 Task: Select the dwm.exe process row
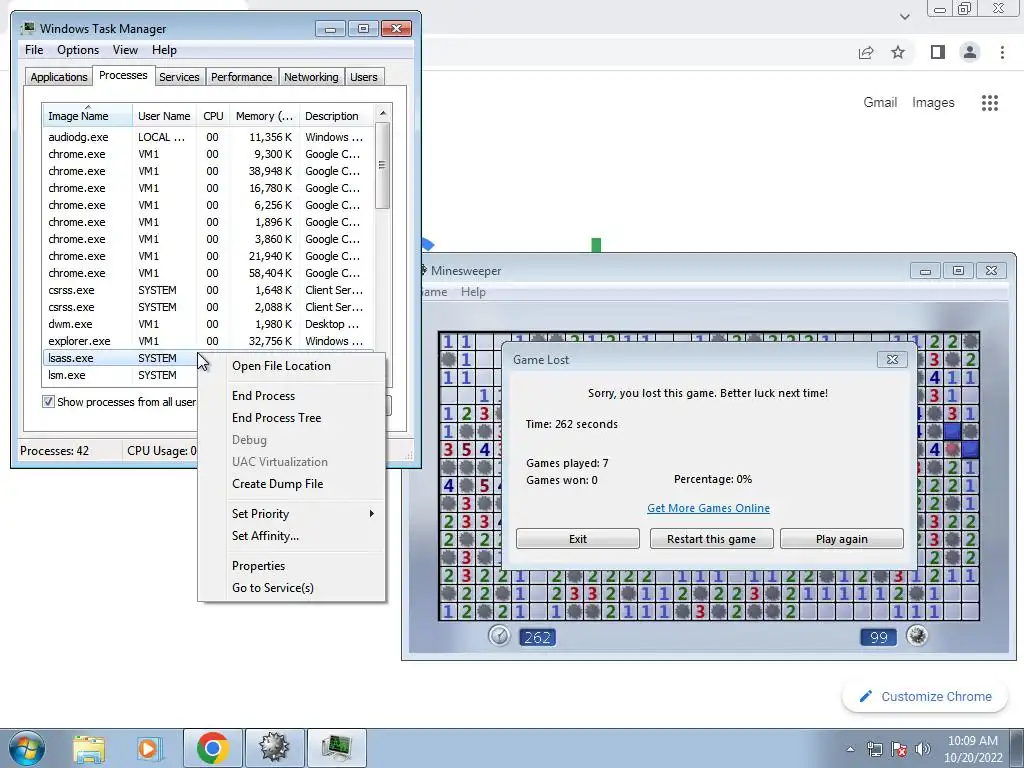pos(208,324)
